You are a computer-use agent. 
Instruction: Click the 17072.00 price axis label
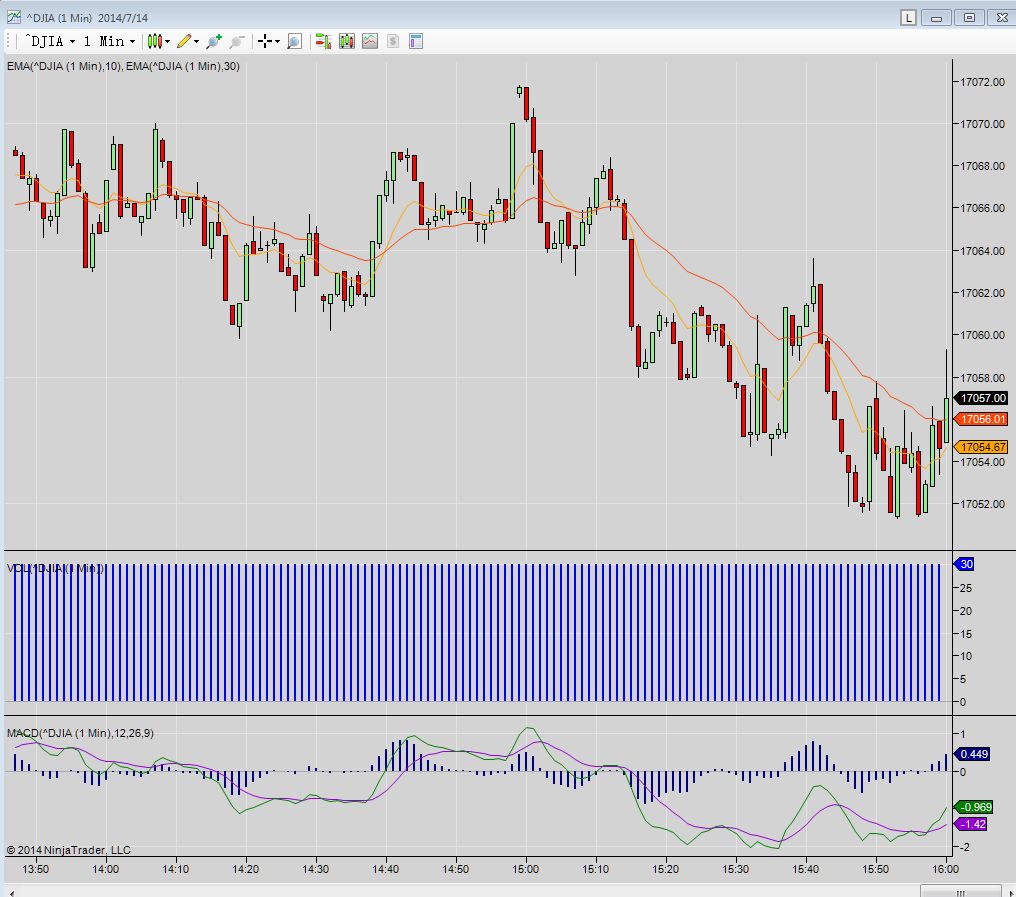point(982,82)
